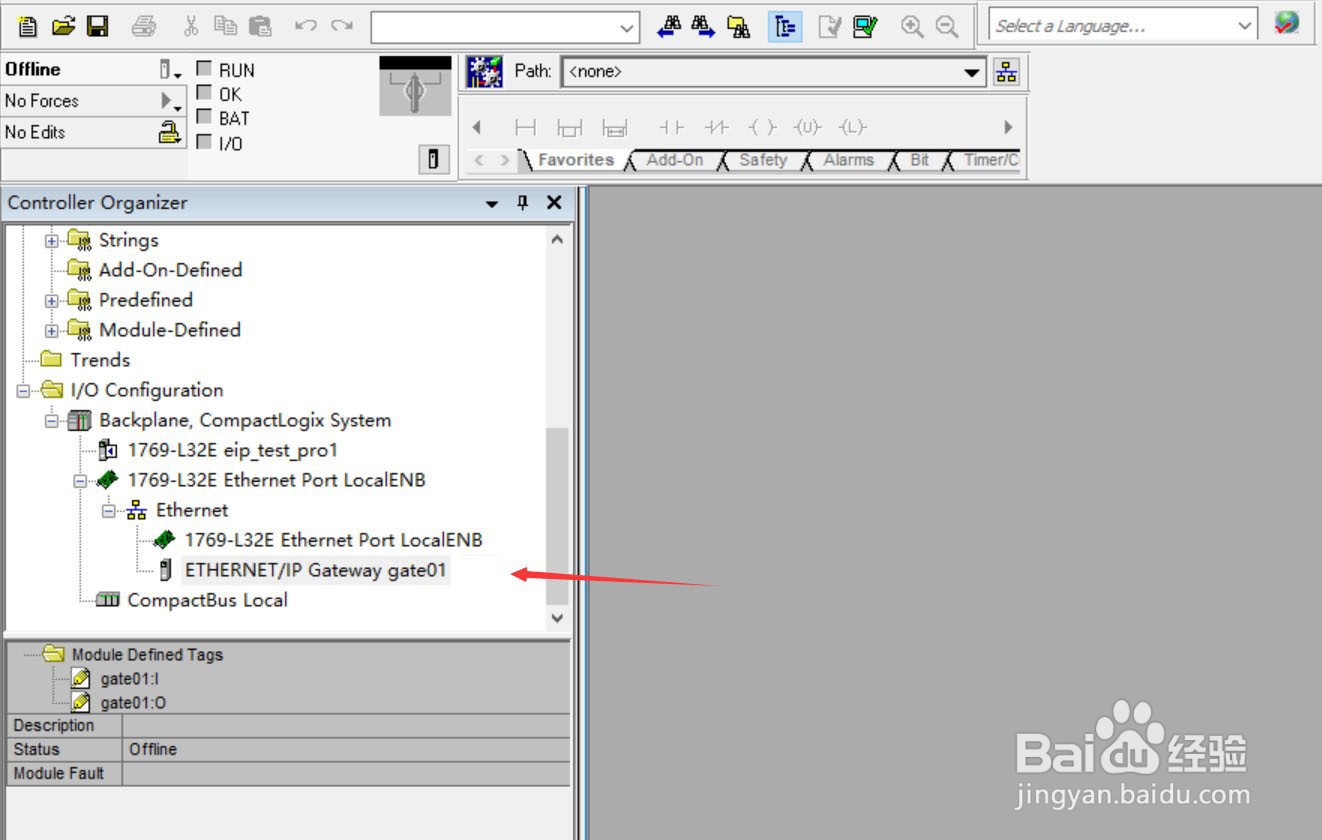Find previous occurrence with binoculars icon
The height and width of the screenshot is (840, 1322).
669,27
